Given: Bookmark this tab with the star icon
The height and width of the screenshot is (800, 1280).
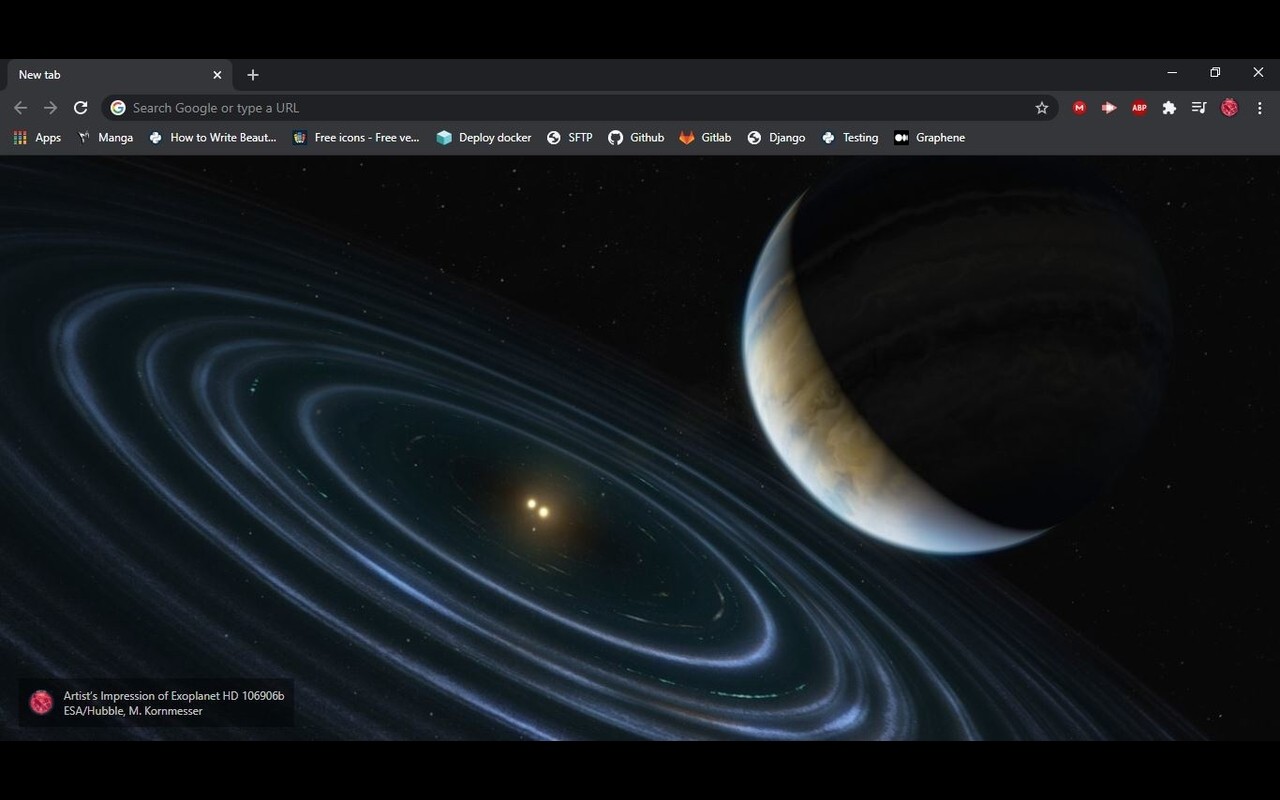Looking at the screenshot, I should pos(1042,108).
